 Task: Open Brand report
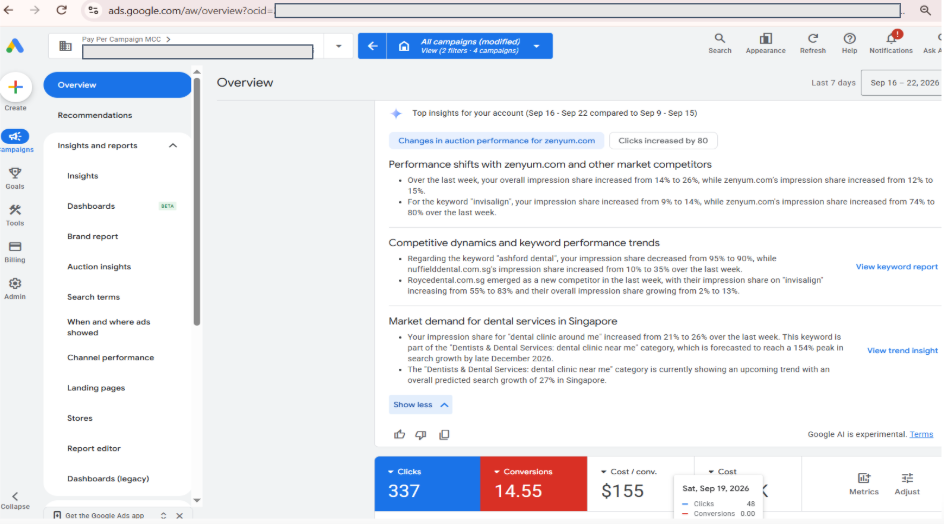pos(93,236)
